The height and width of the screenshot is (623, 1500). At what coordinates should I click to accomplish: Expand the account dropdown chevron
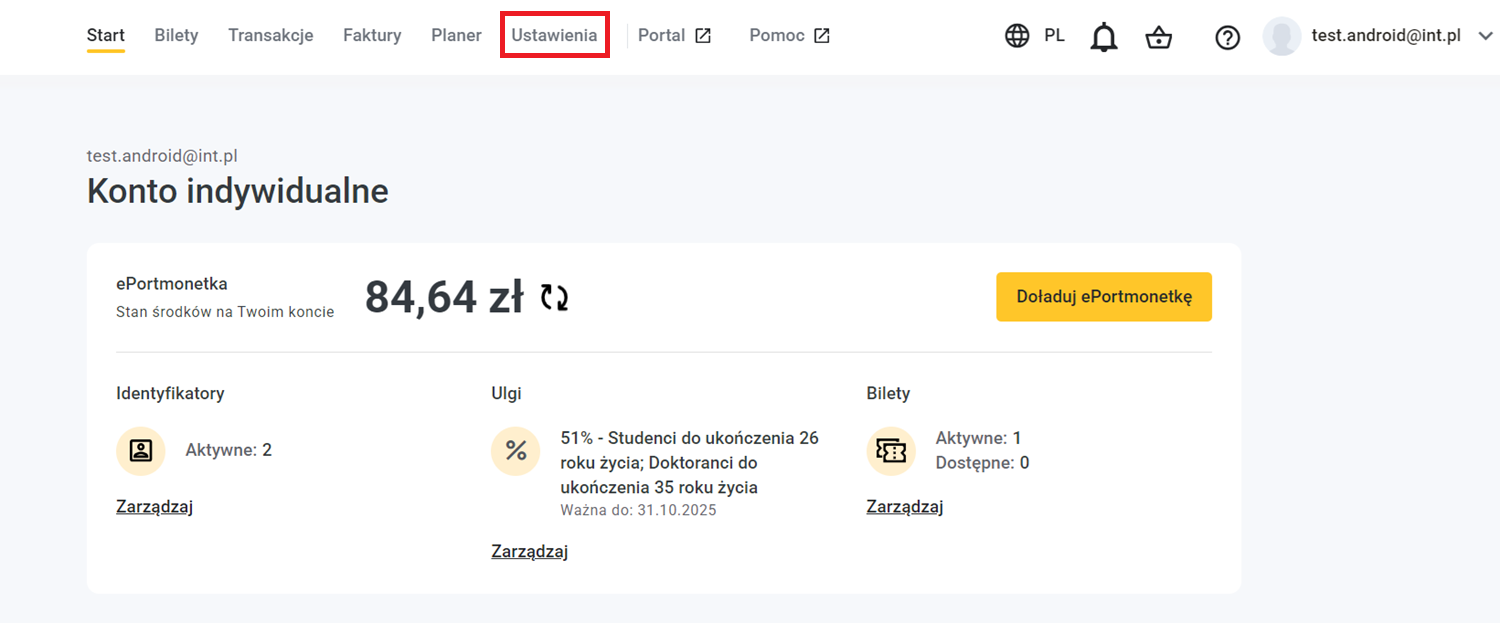pyautogui.click(x=1484, y=36)
